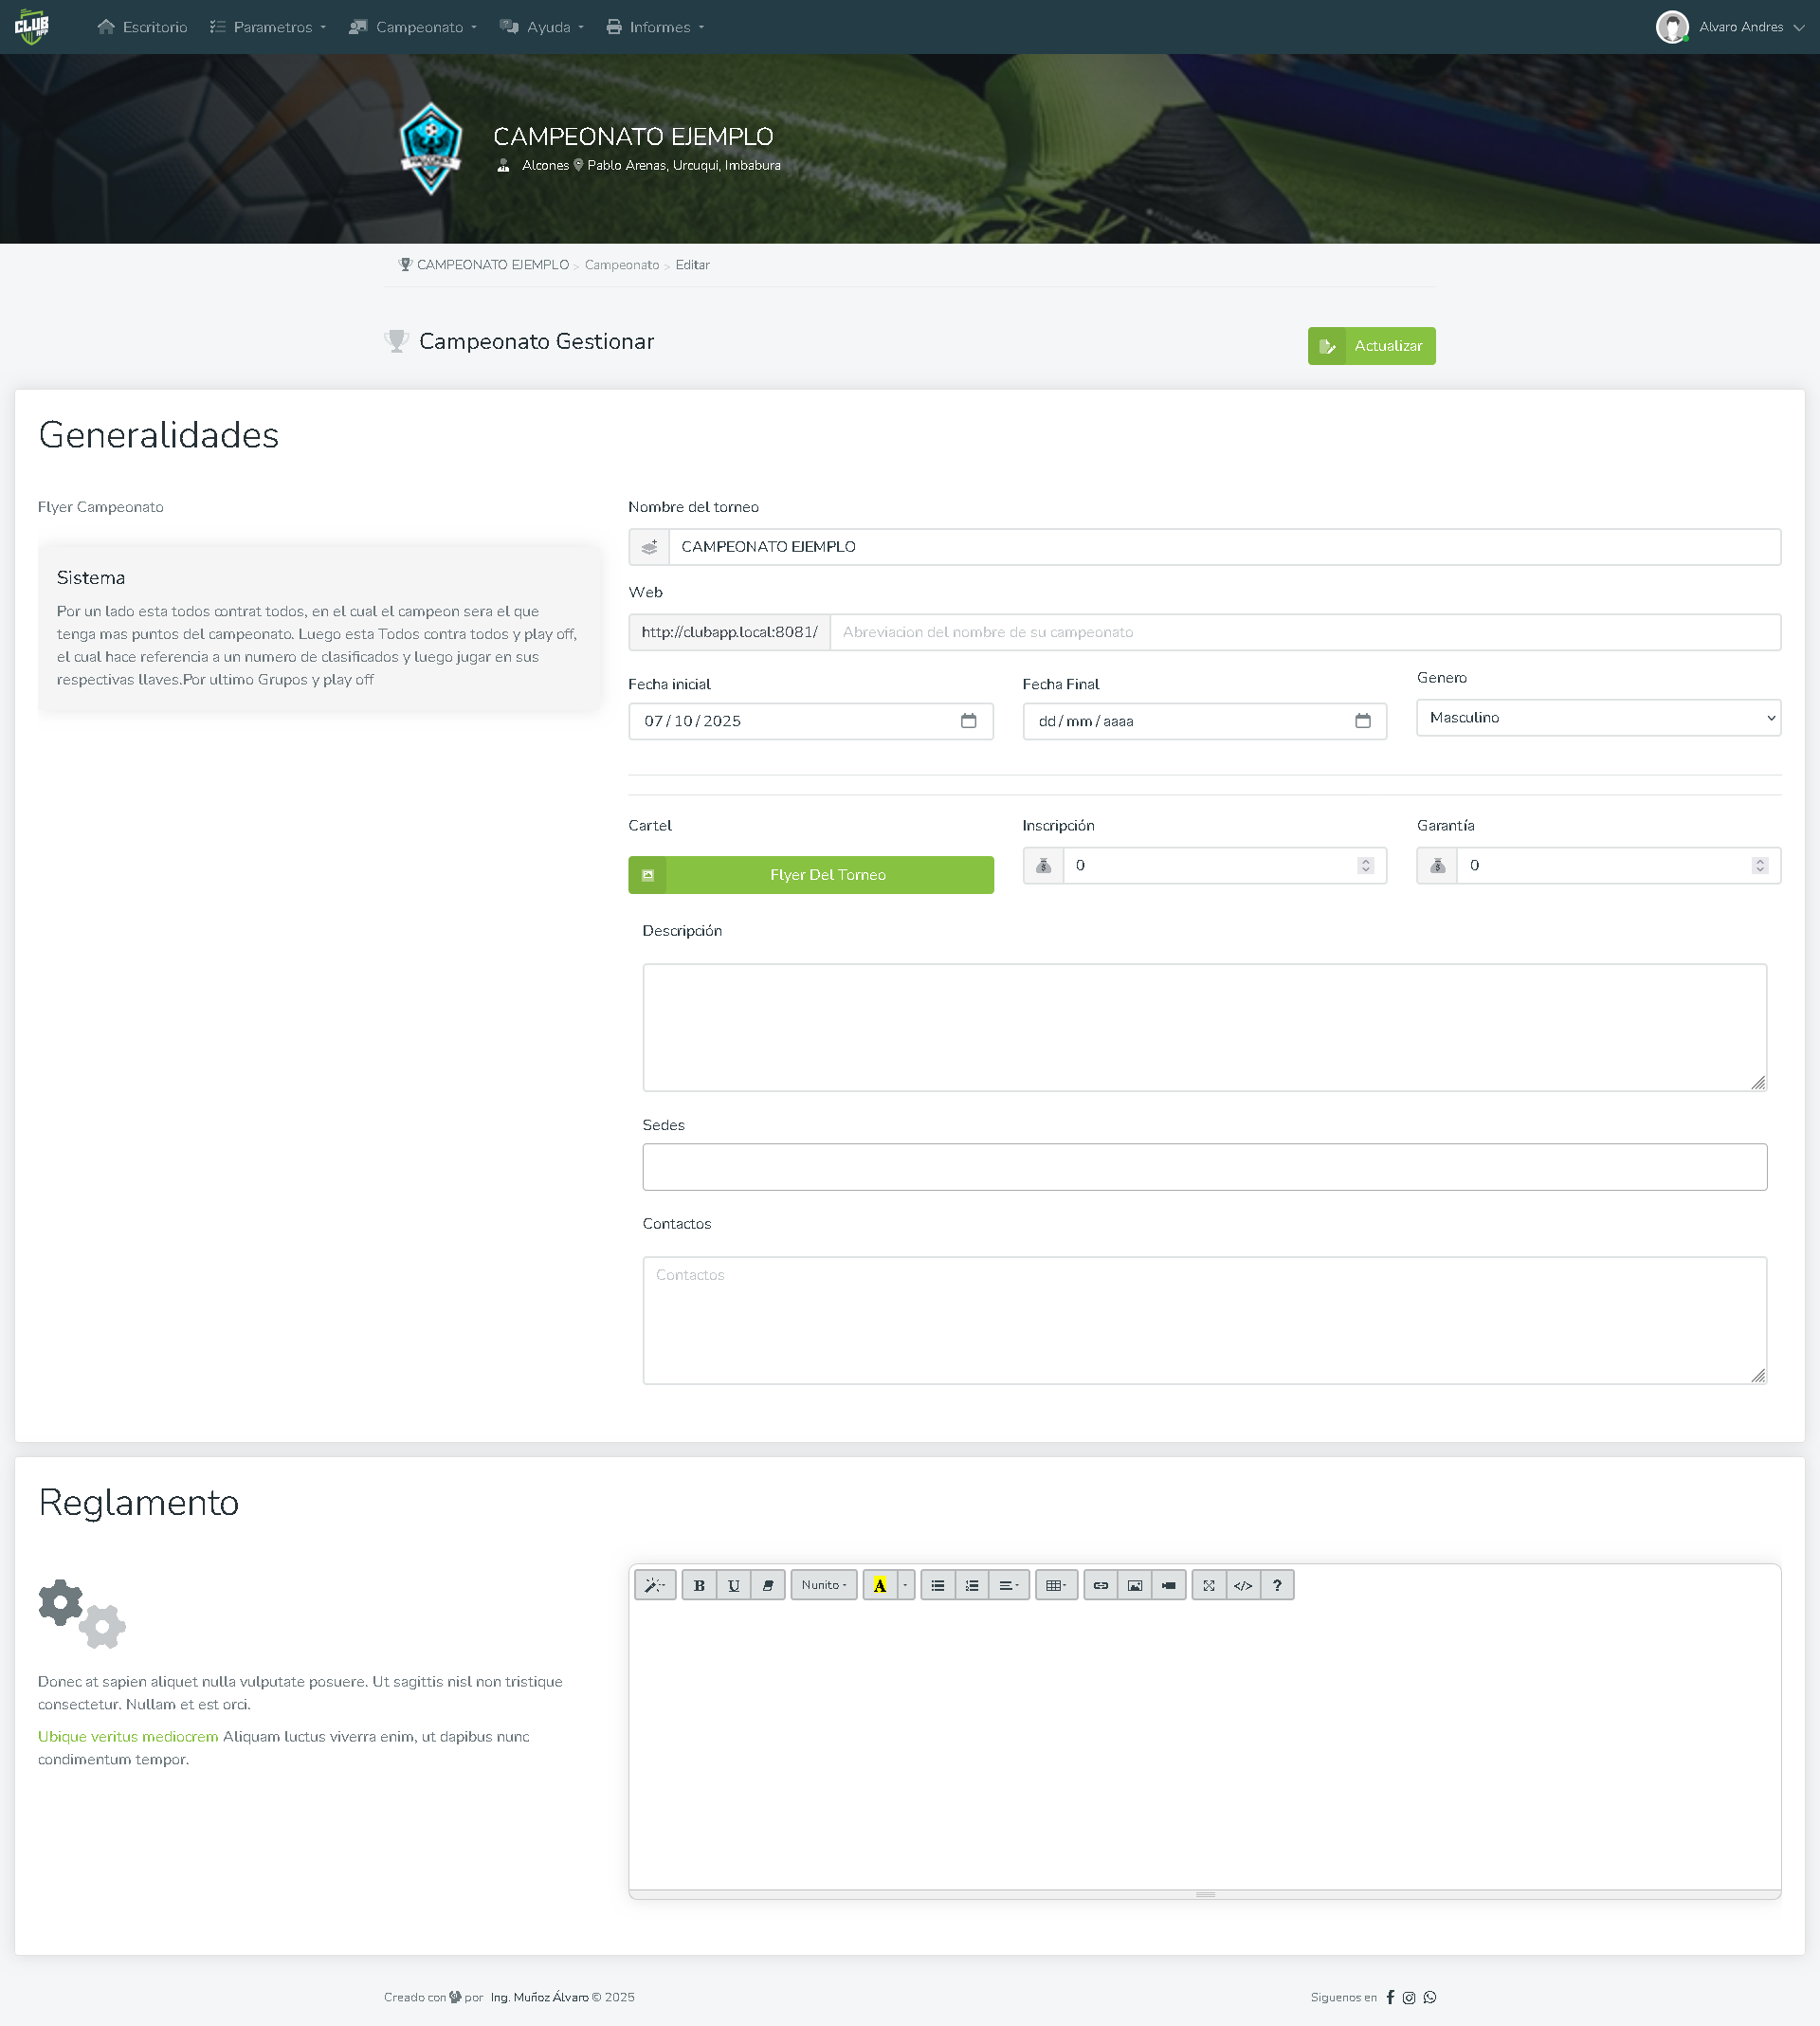Toggle bold in Reglamento editor
The height and width of the screenshot is (2026, 1820).
699,1585
